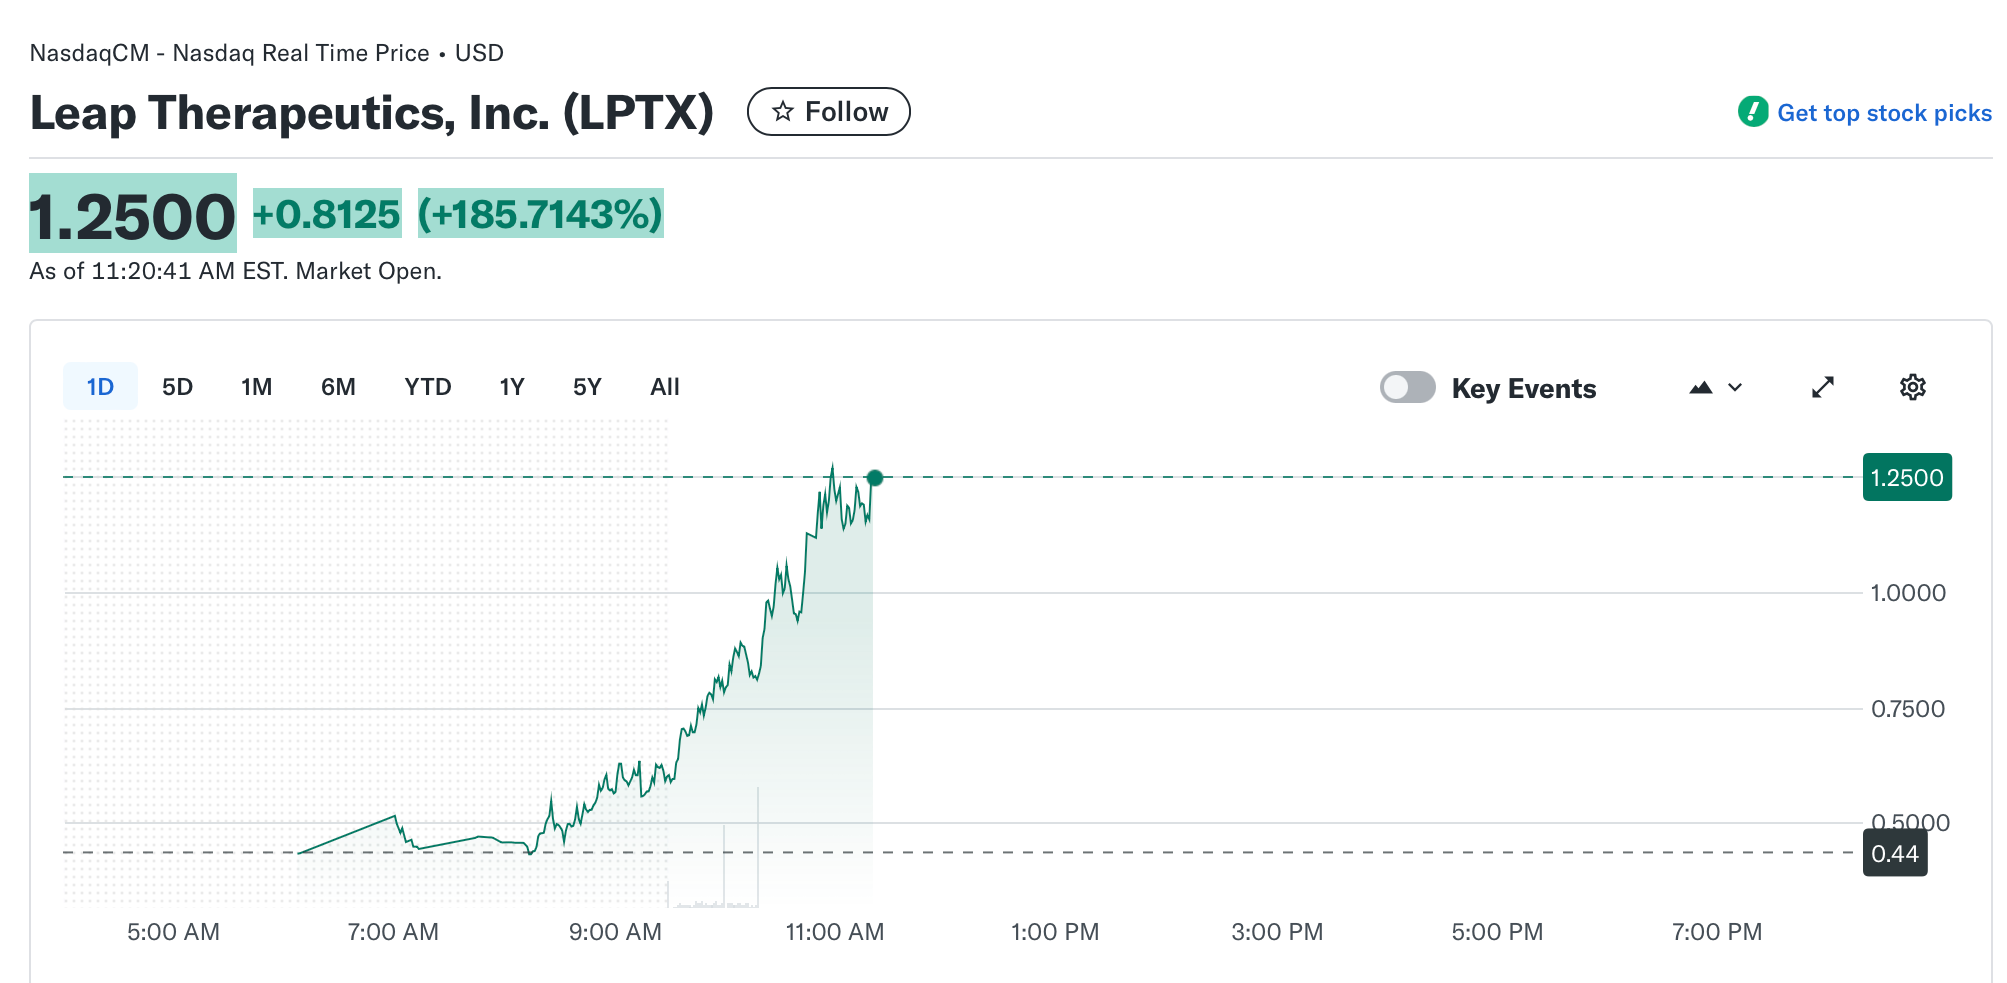Show the 6M chart range
Screen dimensions: 2007x983
coord(338,387)
